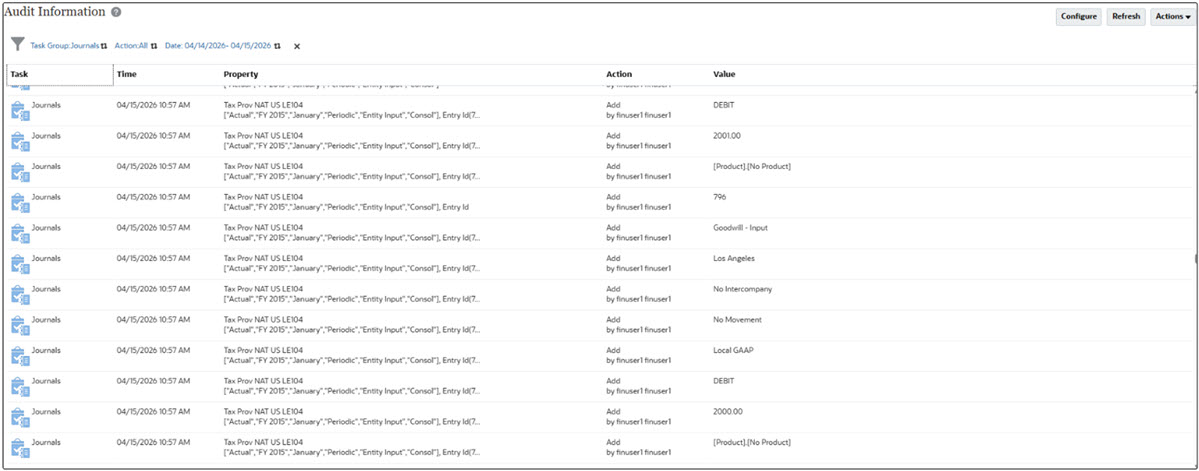Click the time cell in the No Movement row
This screenshot has width=1199, height=471.
click(153, 319)
